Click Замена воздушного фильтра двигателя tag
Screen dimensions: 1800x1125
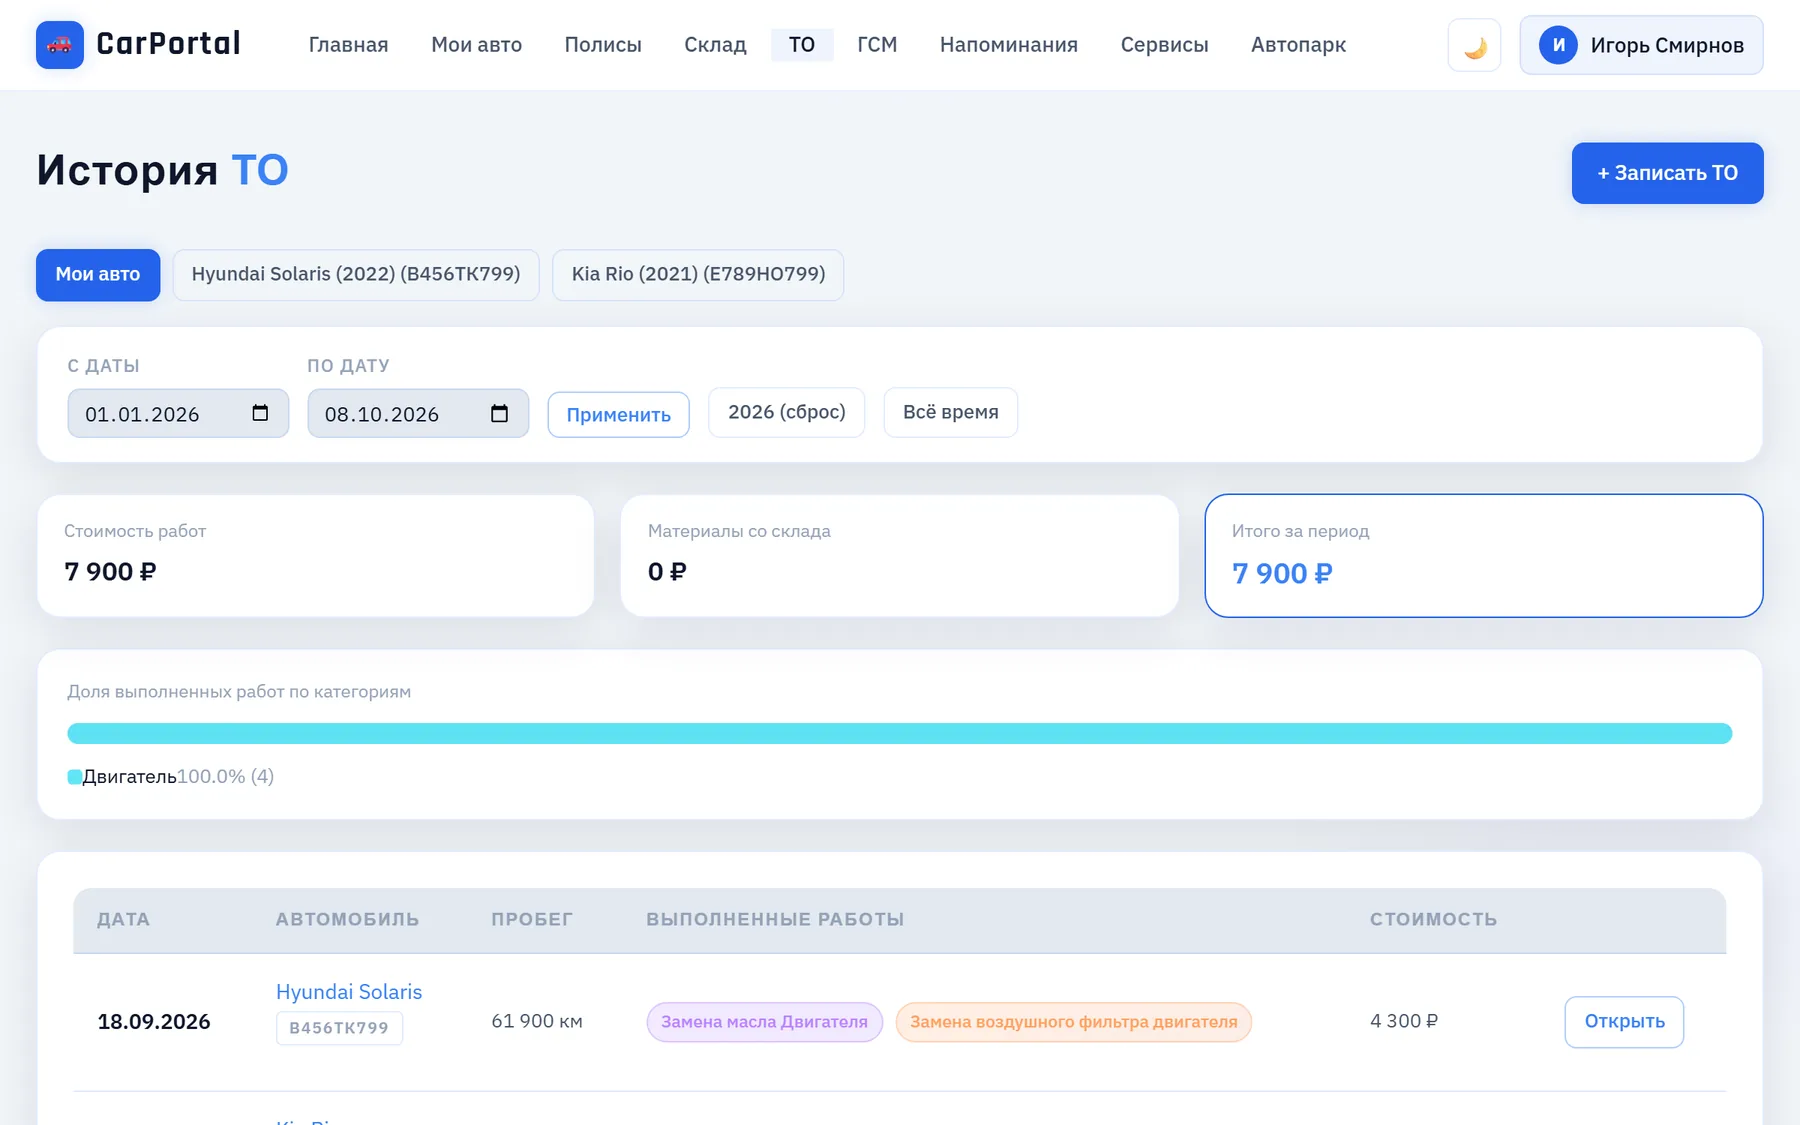tap(1073, 1022)
